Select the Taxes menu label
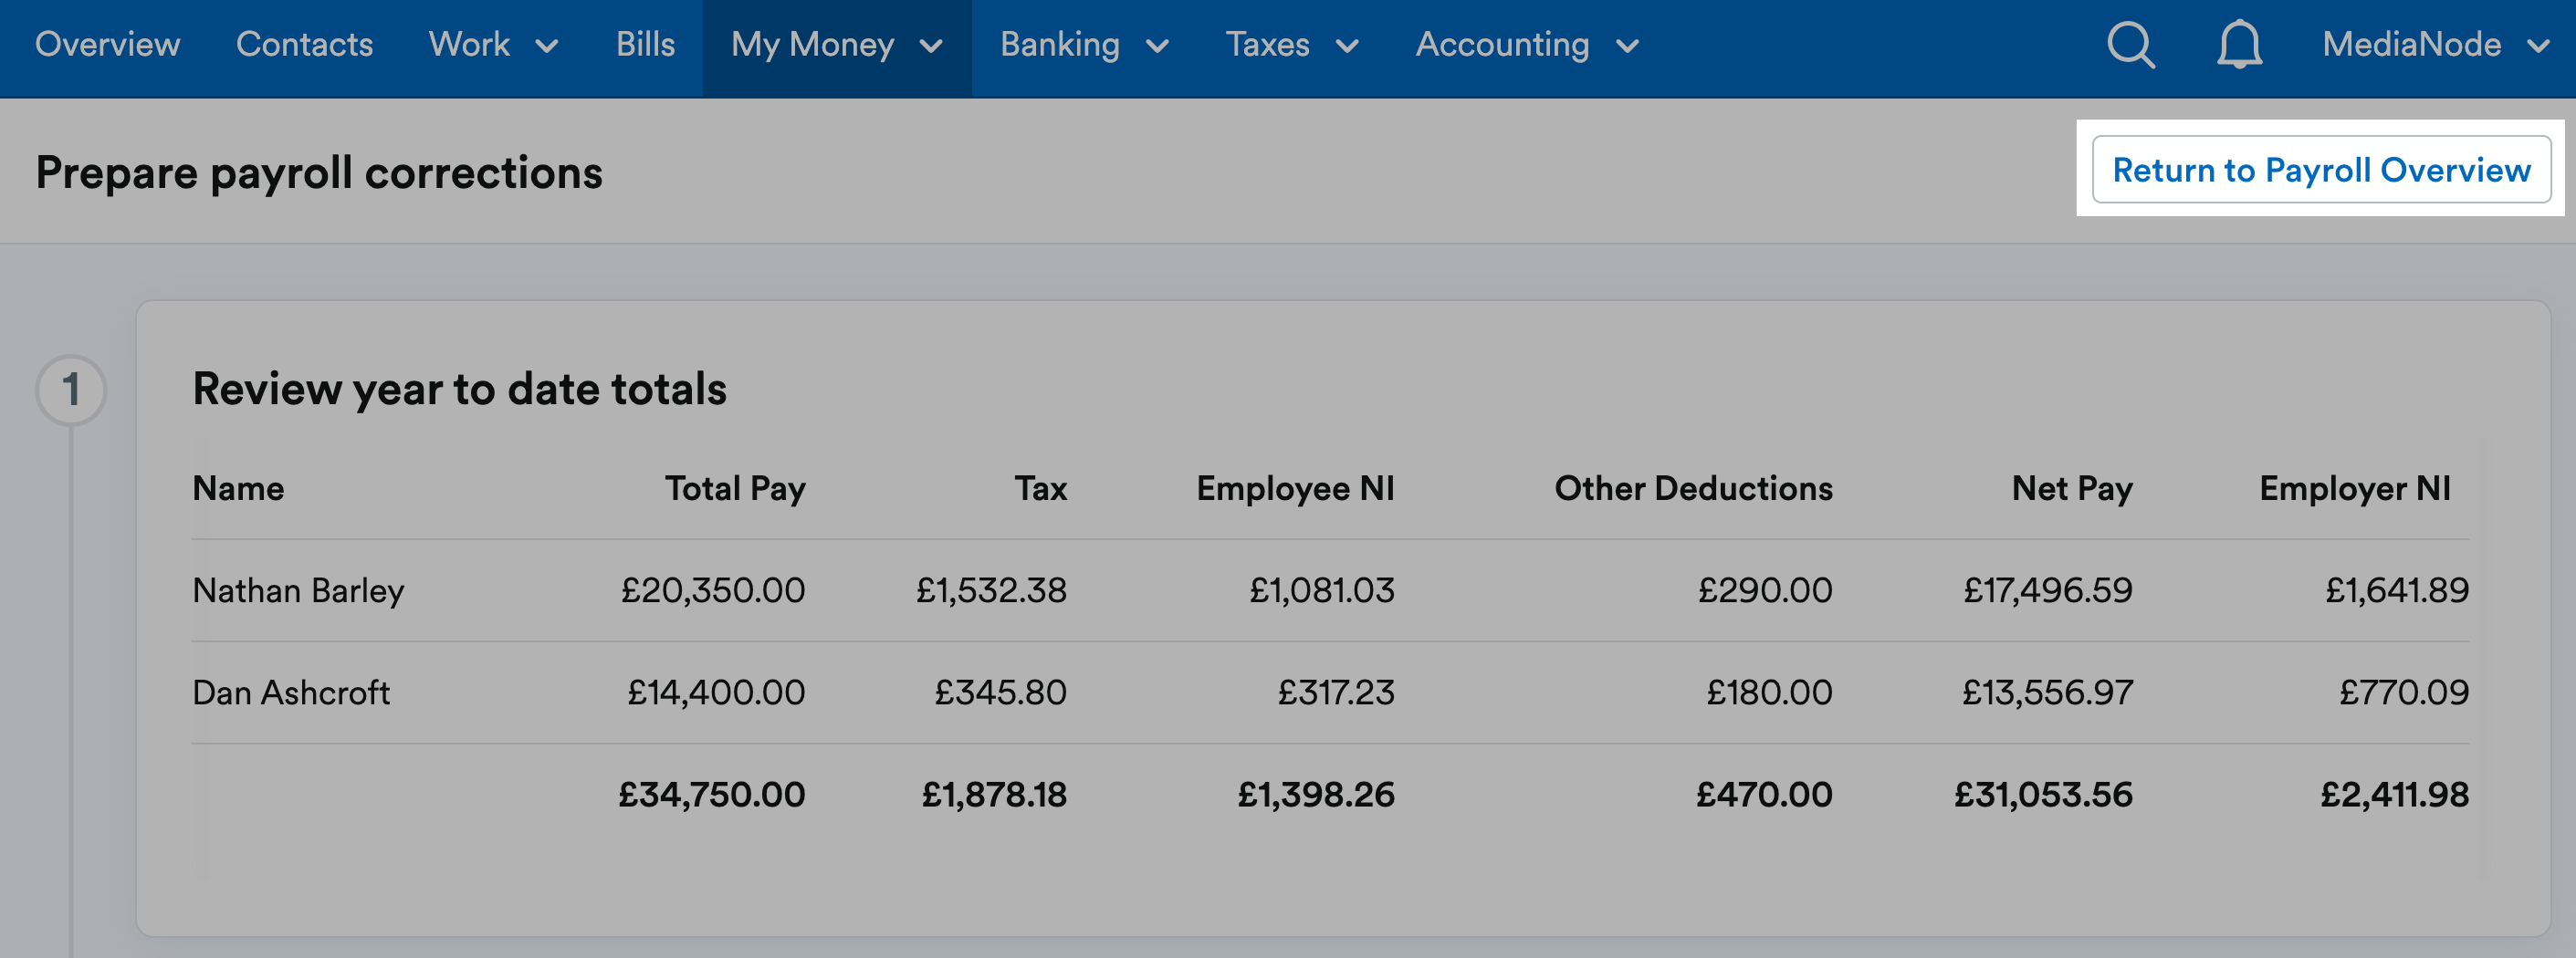Image resolution: width=2576 pixels, height=958 pixels. [x=1267, y=45]
